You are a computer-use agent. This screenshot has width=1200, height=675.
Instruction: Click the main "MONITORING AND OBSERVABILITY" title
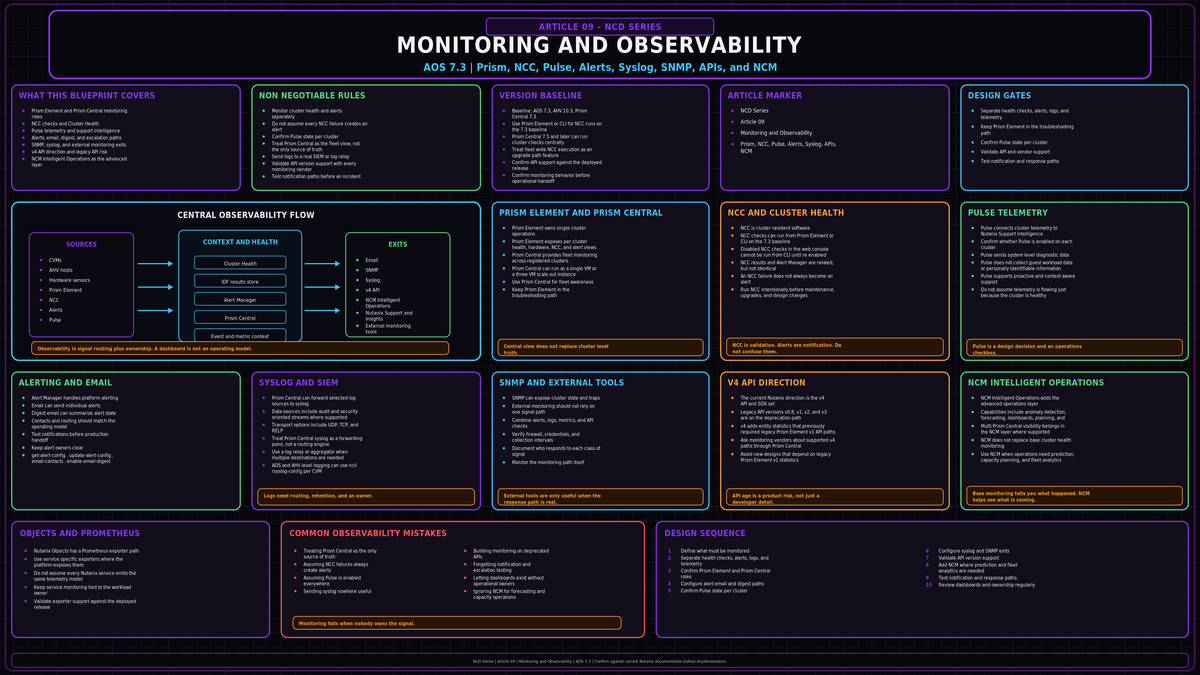pyautogui.click(x=600, y=46)
